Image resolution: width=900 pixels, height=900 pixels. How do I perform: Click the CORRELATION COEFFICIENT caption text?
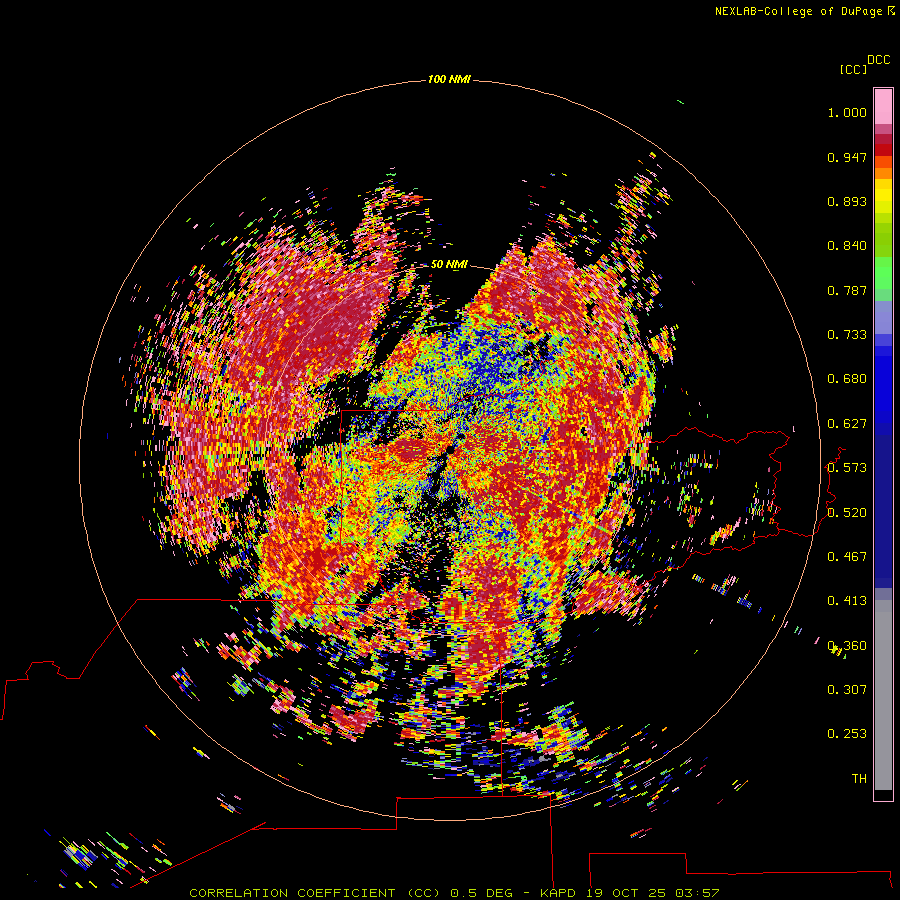coord(292,893)
